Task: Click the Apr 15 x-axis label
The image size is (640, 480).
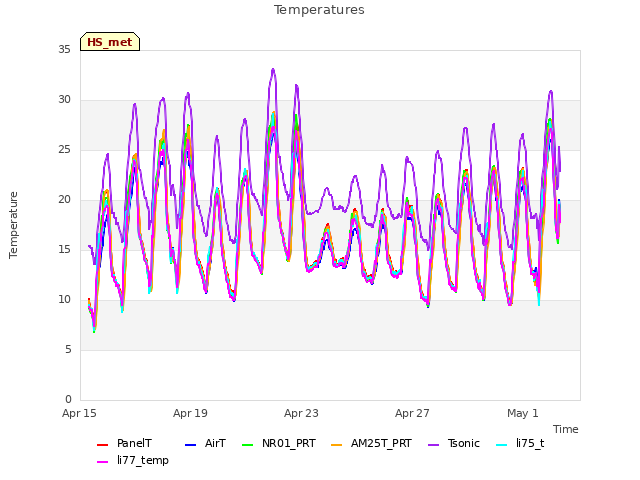Action: coord(79,413)
